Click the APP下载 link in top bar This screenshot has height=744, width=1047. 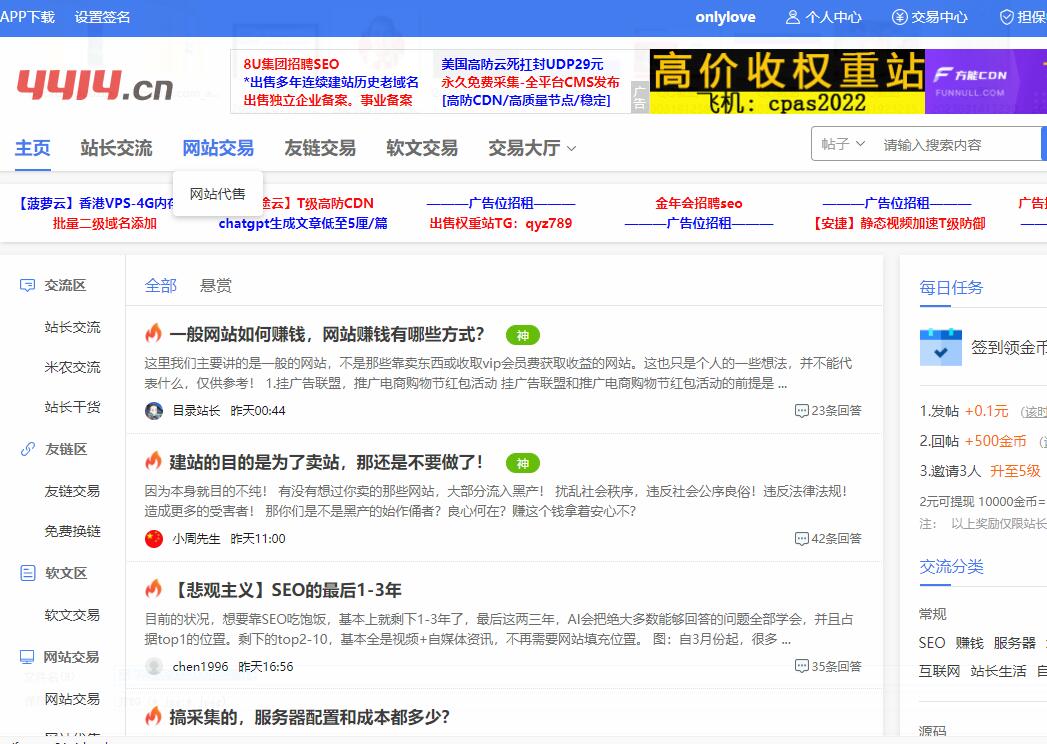(x=28, y=17)
